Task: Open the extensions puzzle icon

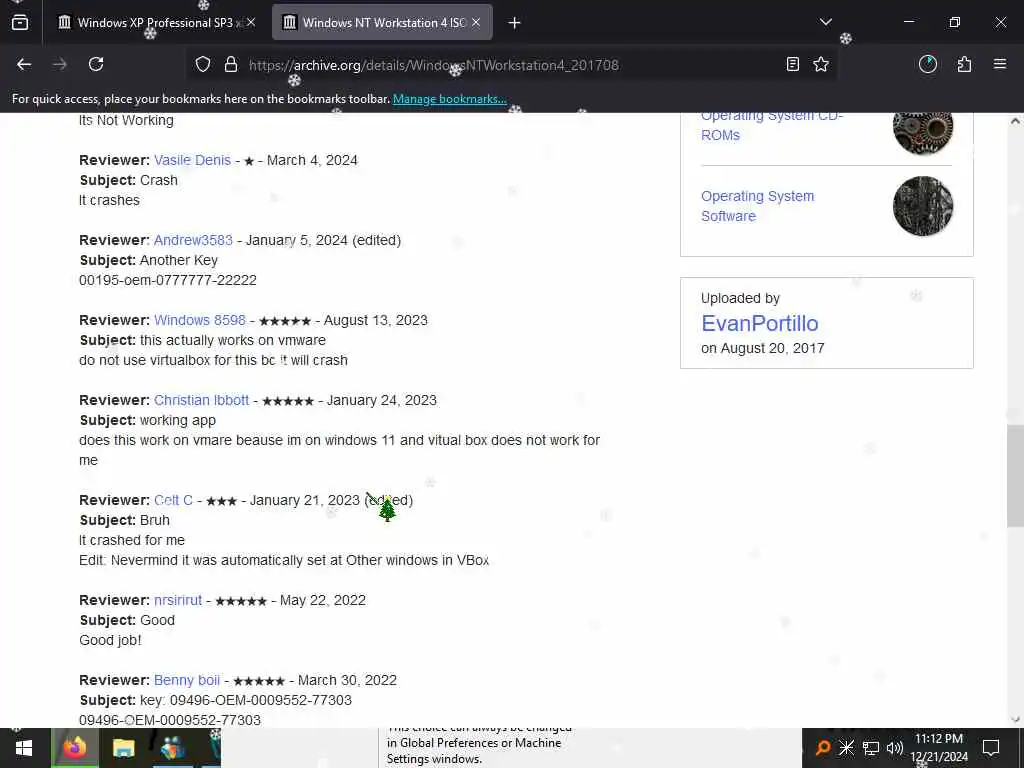Action: coord(965,64)
